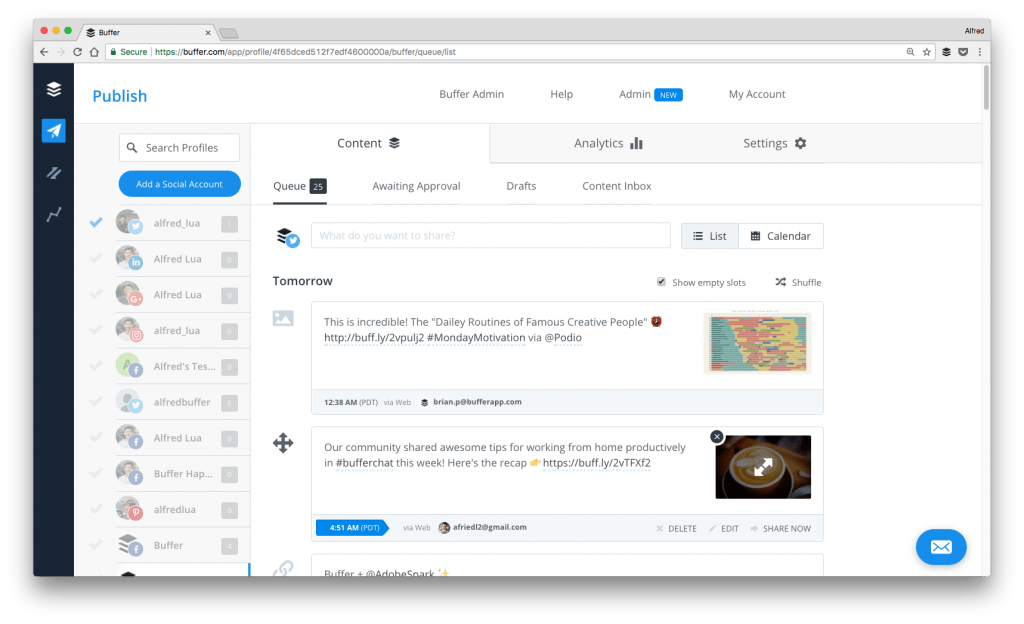This screenshot has height=624, width=1024.
Task: Switch to Calendar view
Action: (781, 235)
